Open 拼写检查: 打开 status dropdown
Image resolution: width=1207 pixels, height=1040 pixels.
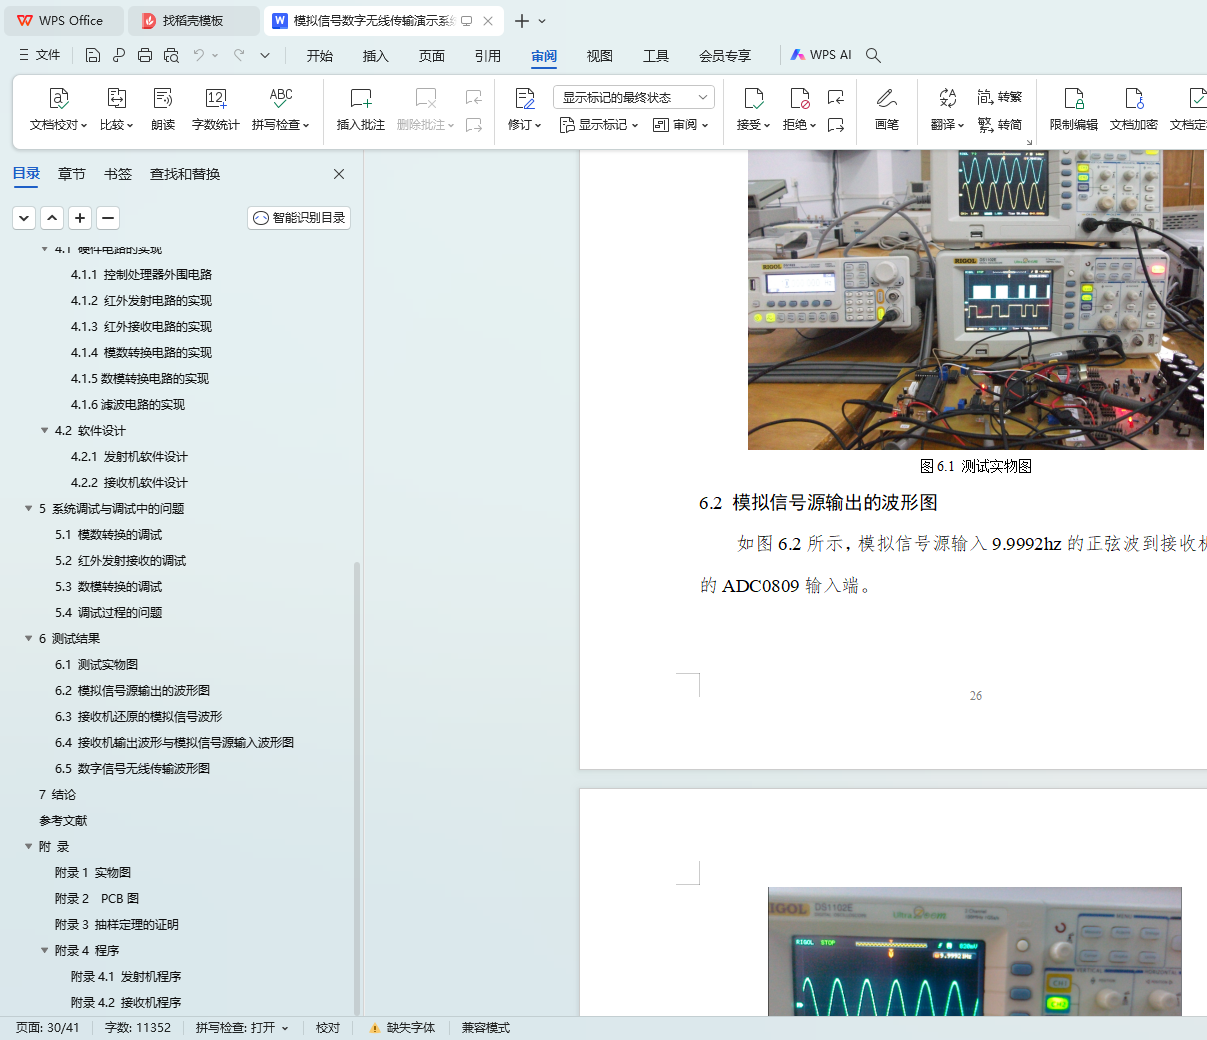(x=242, y=1028)
